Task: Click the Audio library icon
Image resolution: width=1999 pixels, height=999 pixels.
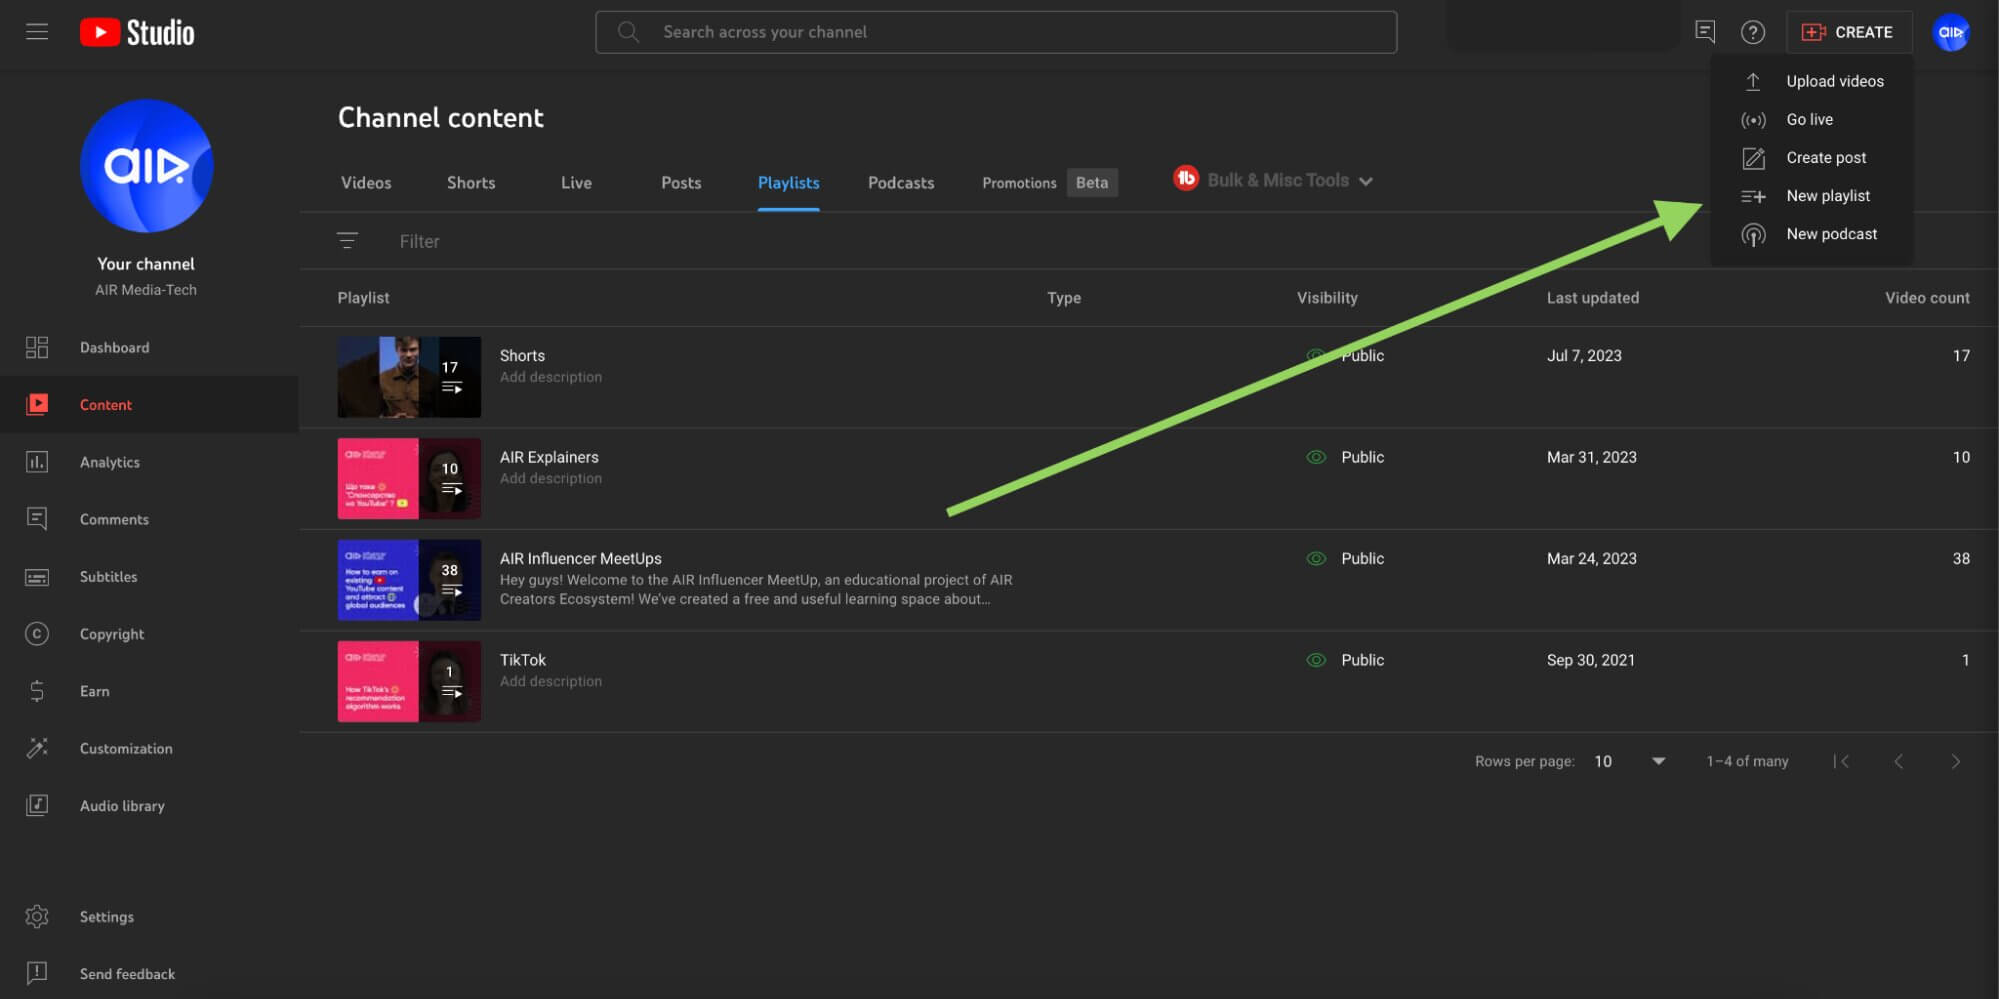Action: [37, 805]
